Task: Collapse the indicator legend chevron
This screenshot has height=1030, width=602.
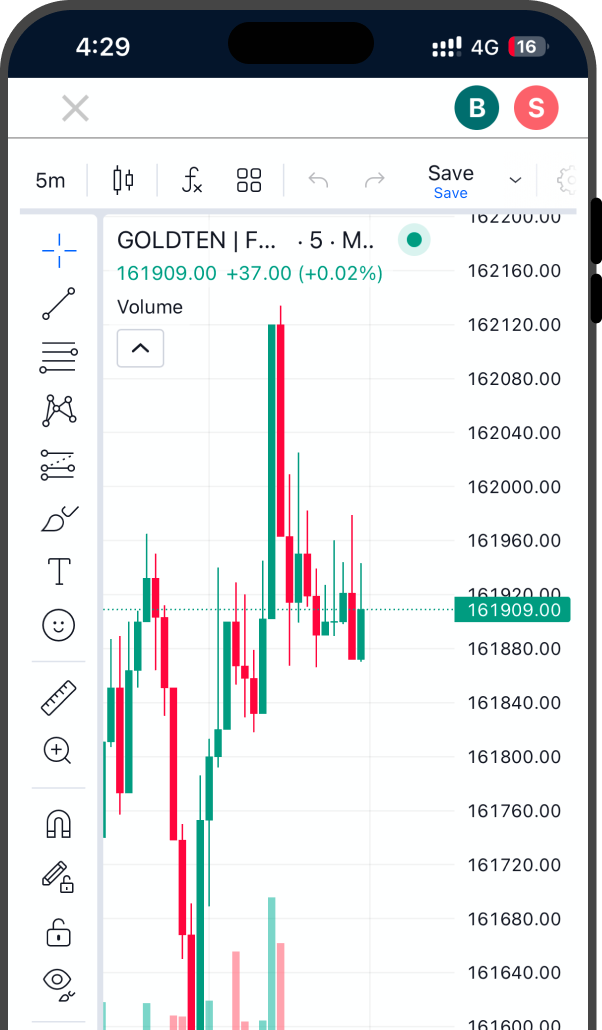Action: [141, 348]
